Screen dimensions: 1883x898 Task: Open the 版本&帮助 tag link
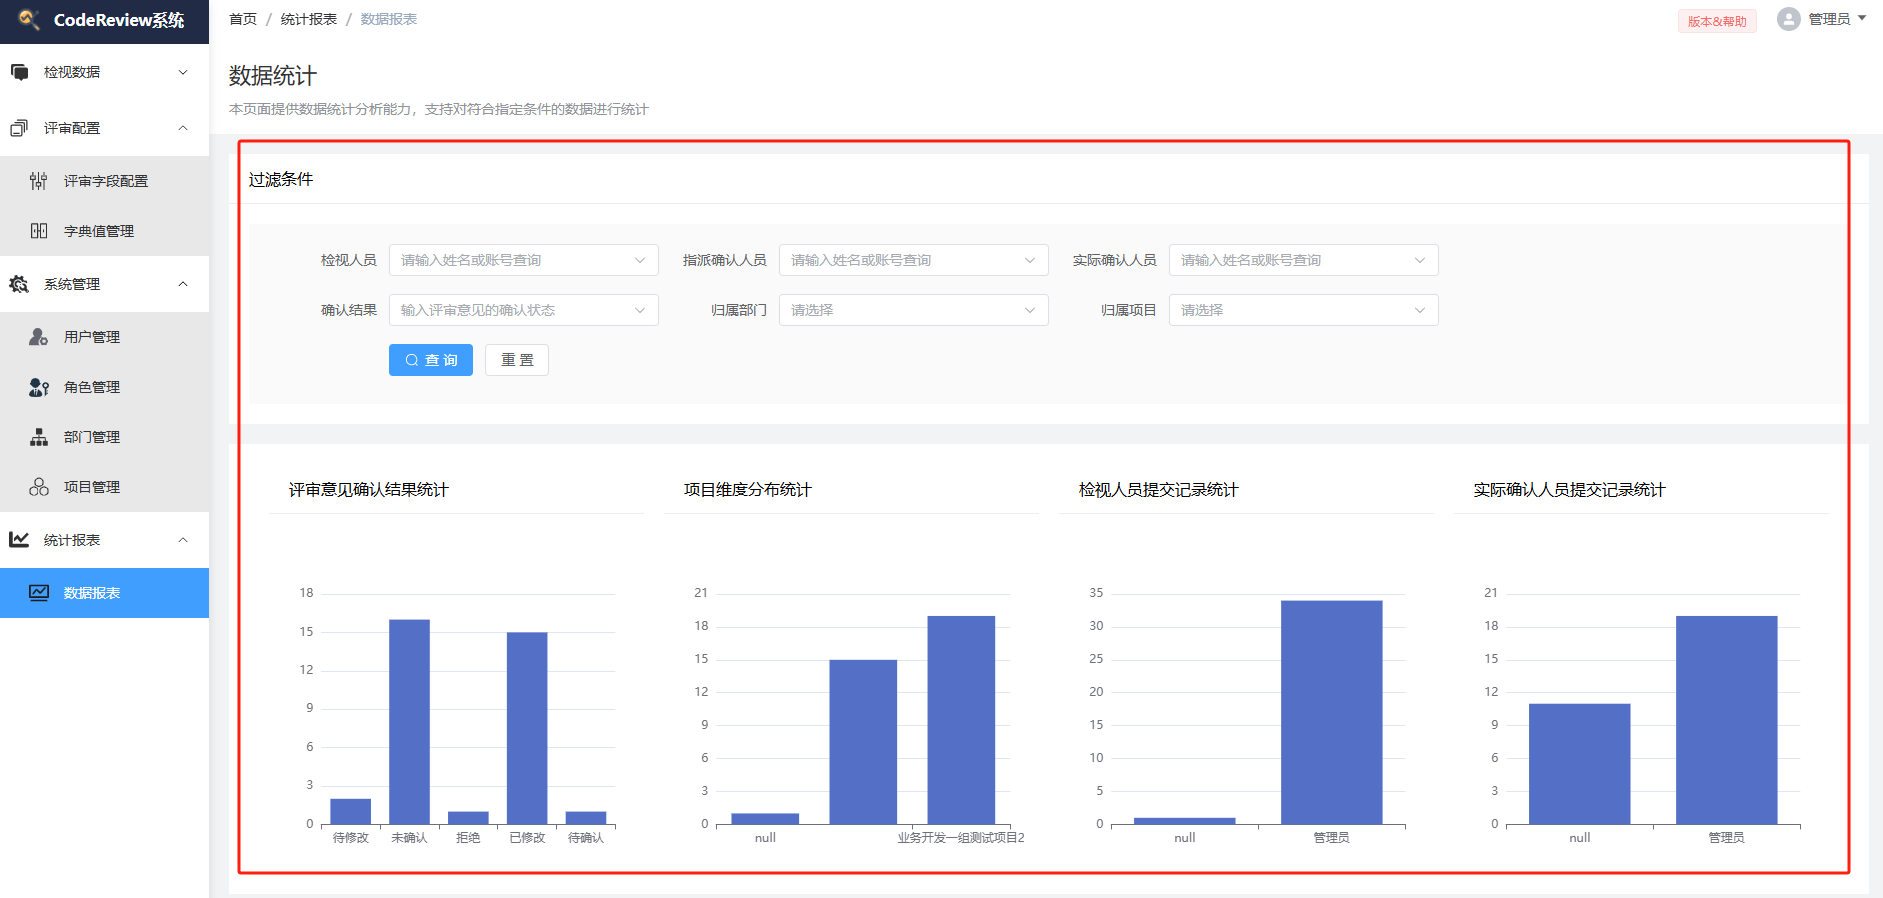pos(1716,21)
